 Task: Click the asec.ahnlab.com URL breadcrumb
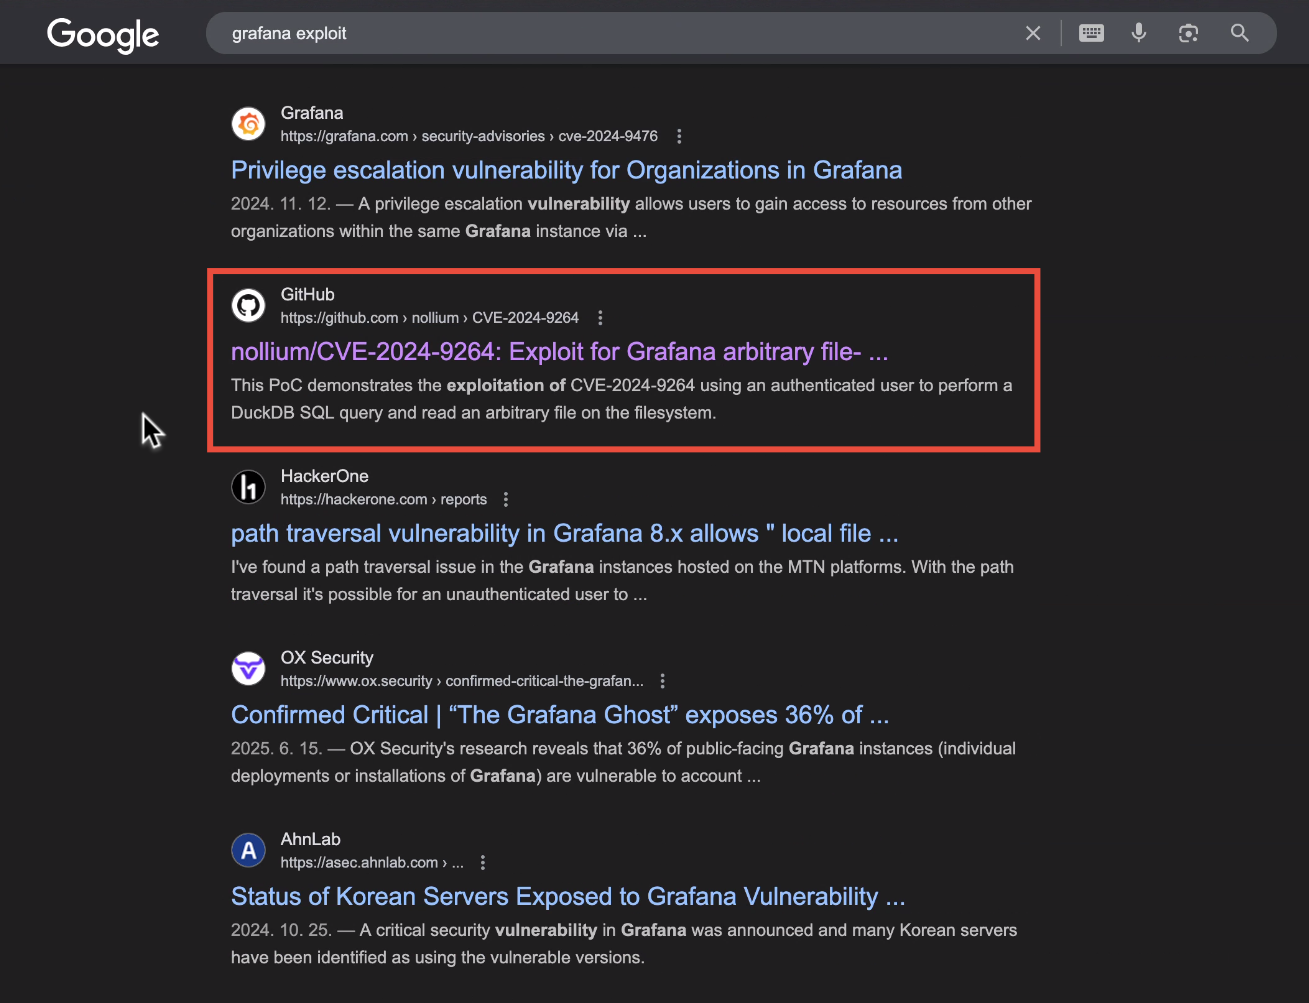[372, 862]
